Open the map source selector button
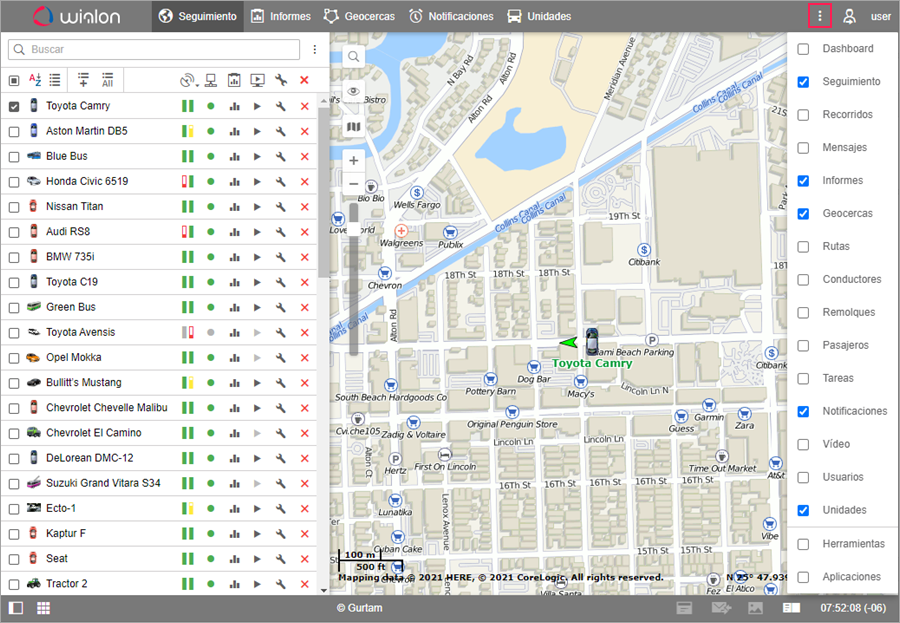The width and height of the screenshot is (900, 623). coord(354,126)
